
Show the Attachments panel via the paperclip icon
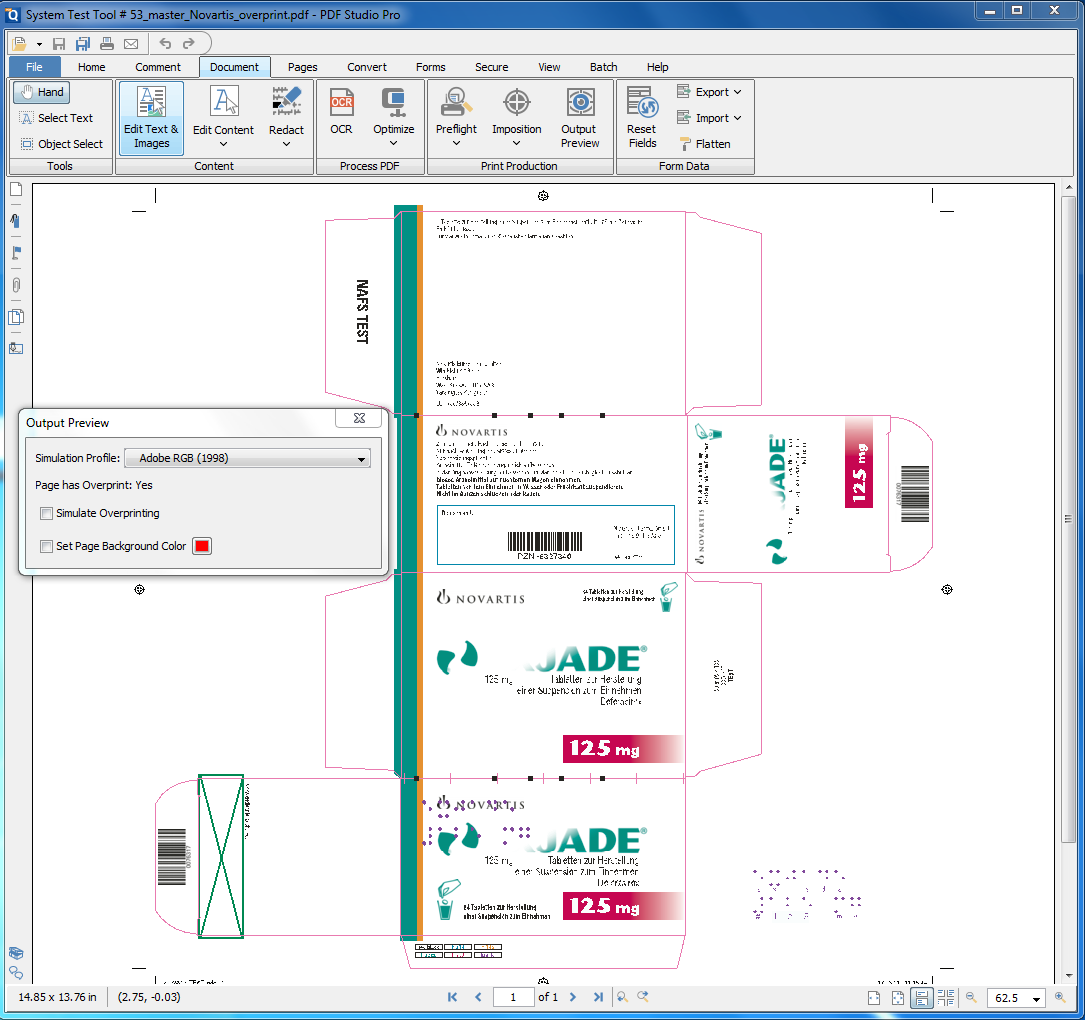pyautogui.click(x=15, y=286)
